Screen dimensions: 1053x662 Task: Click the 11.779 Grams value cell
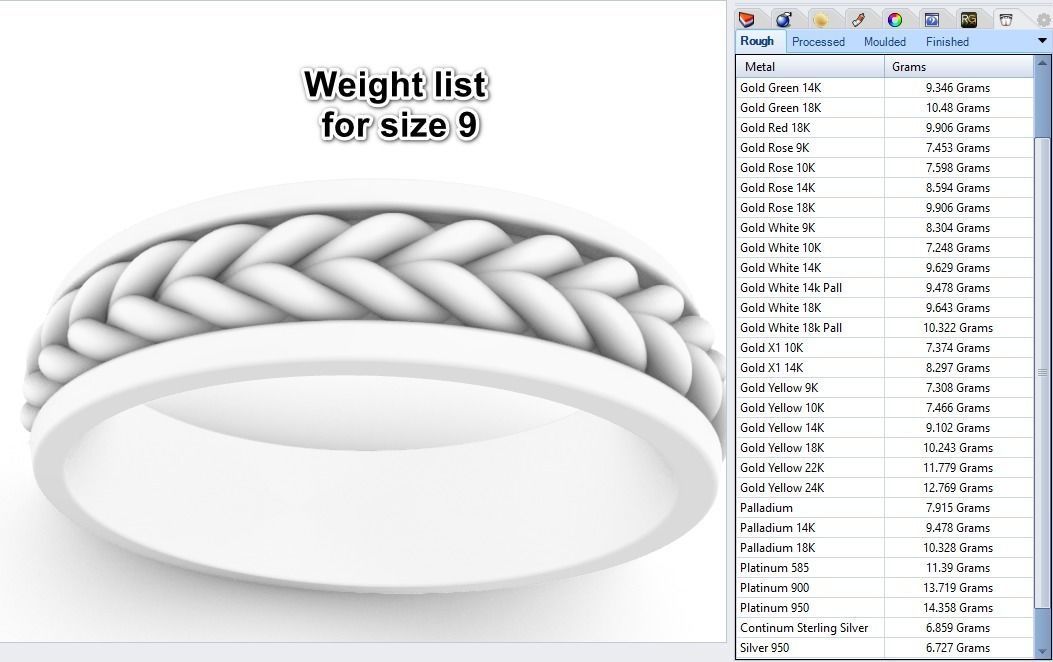959,468
